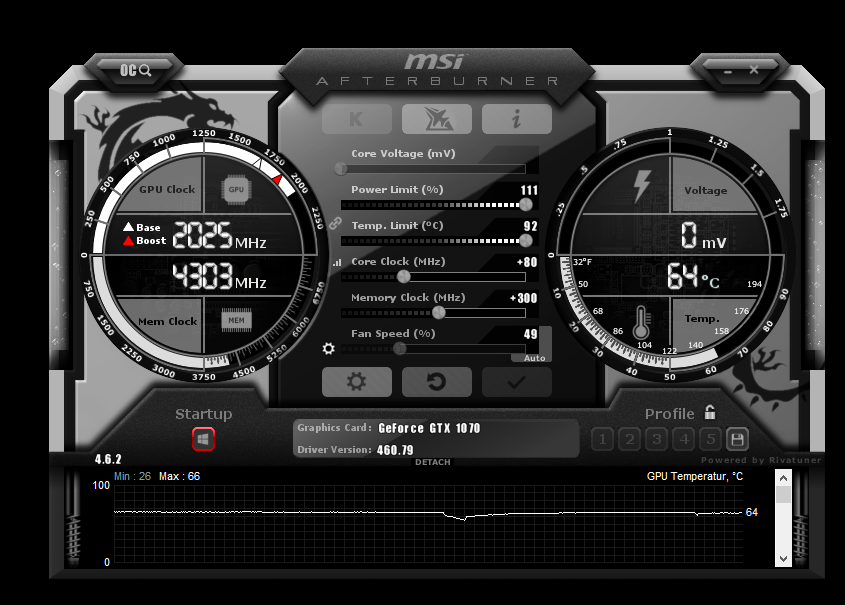Click the lightning bolt voltage icon
Image resolution: width=845 pixels, height=605 pixels.
point(642,186)
